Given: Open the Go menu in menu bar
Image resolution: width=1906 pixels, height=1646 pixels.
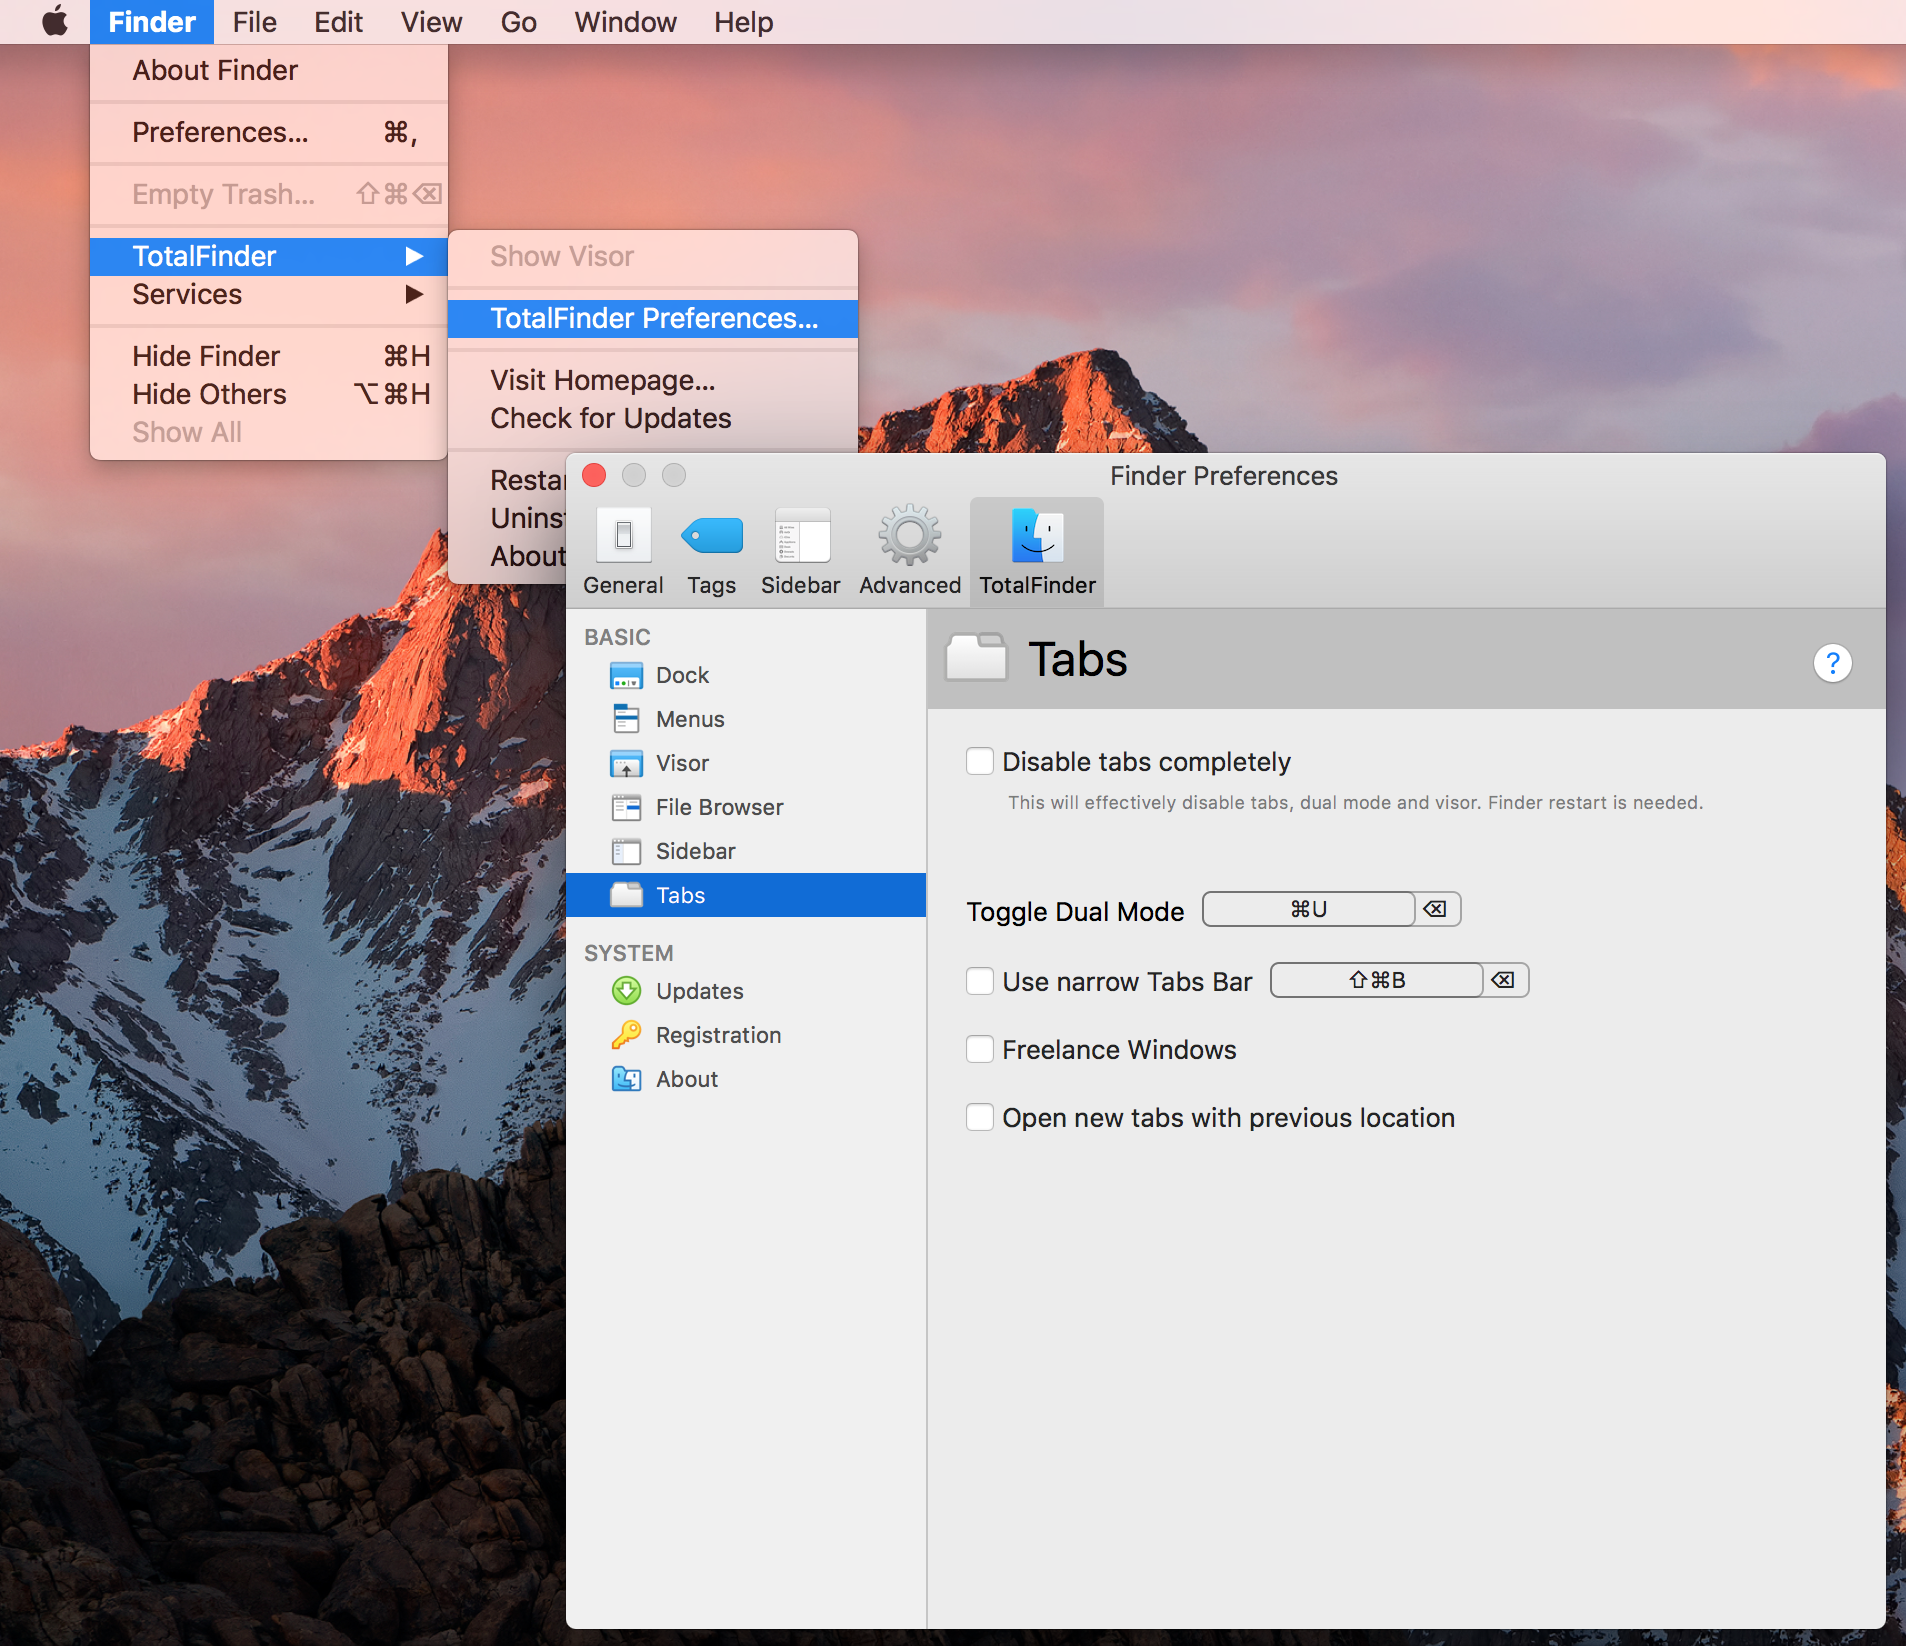Looking at the screenshot, I should [x=518, y=22].
